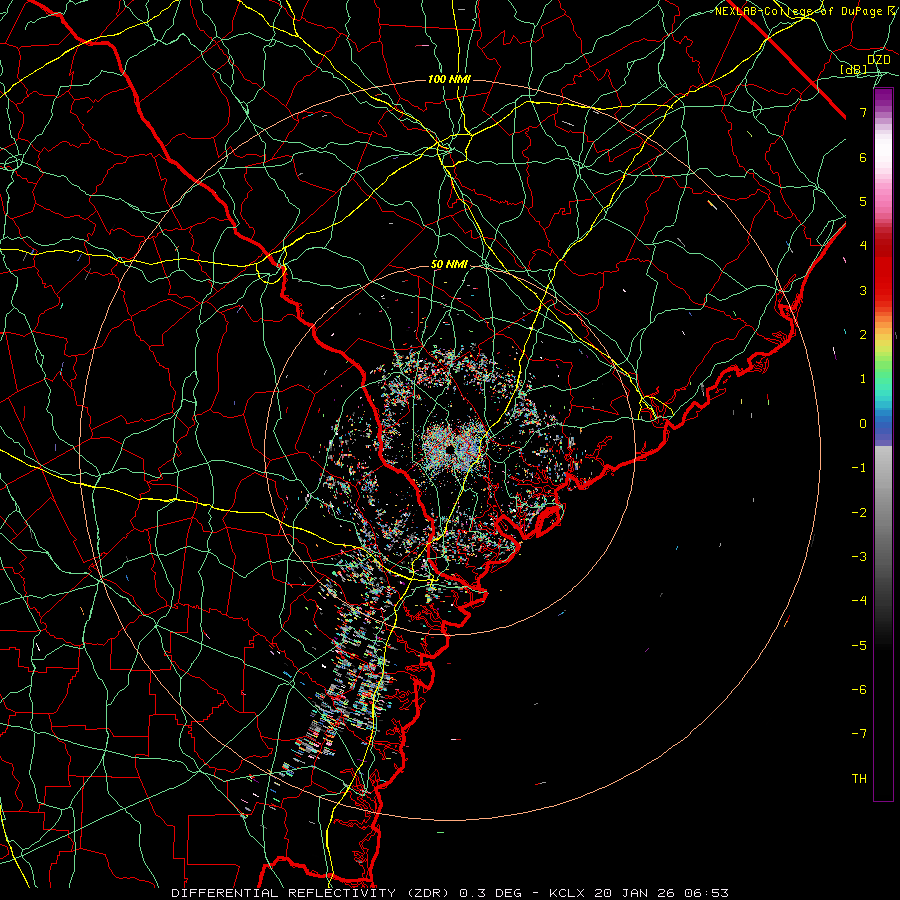The width and height of the screenshot is (900, 900).
Task: Click "KCLX" station ID in the caption
Action: coord(565,893)
